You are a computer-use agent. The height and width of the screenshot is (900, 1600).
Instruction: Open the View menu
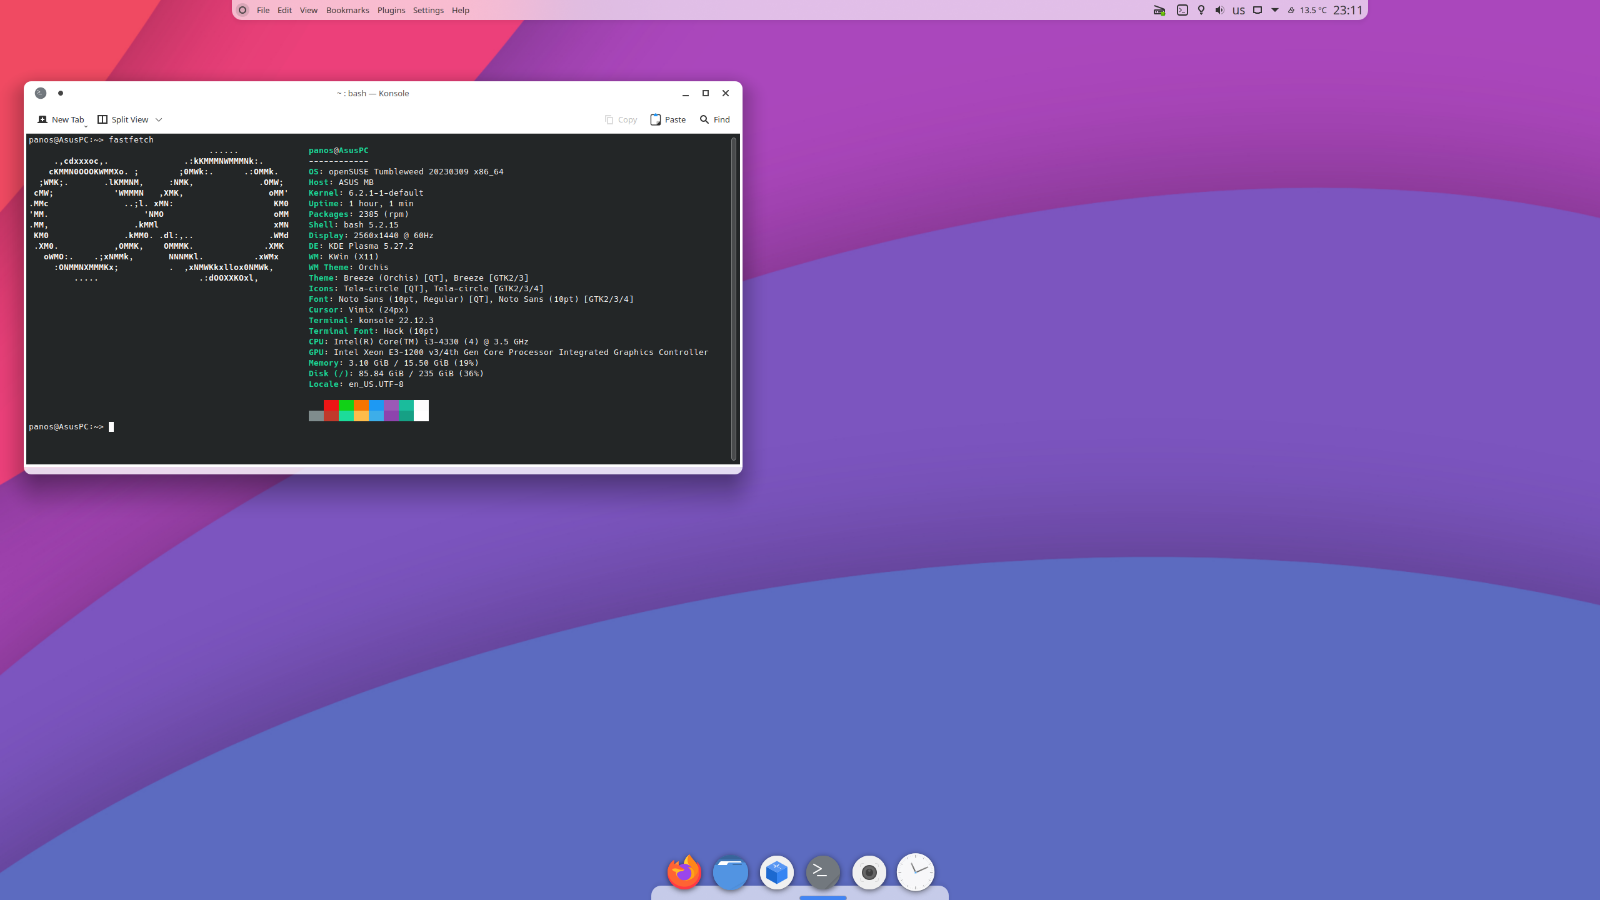click(309, 10)
